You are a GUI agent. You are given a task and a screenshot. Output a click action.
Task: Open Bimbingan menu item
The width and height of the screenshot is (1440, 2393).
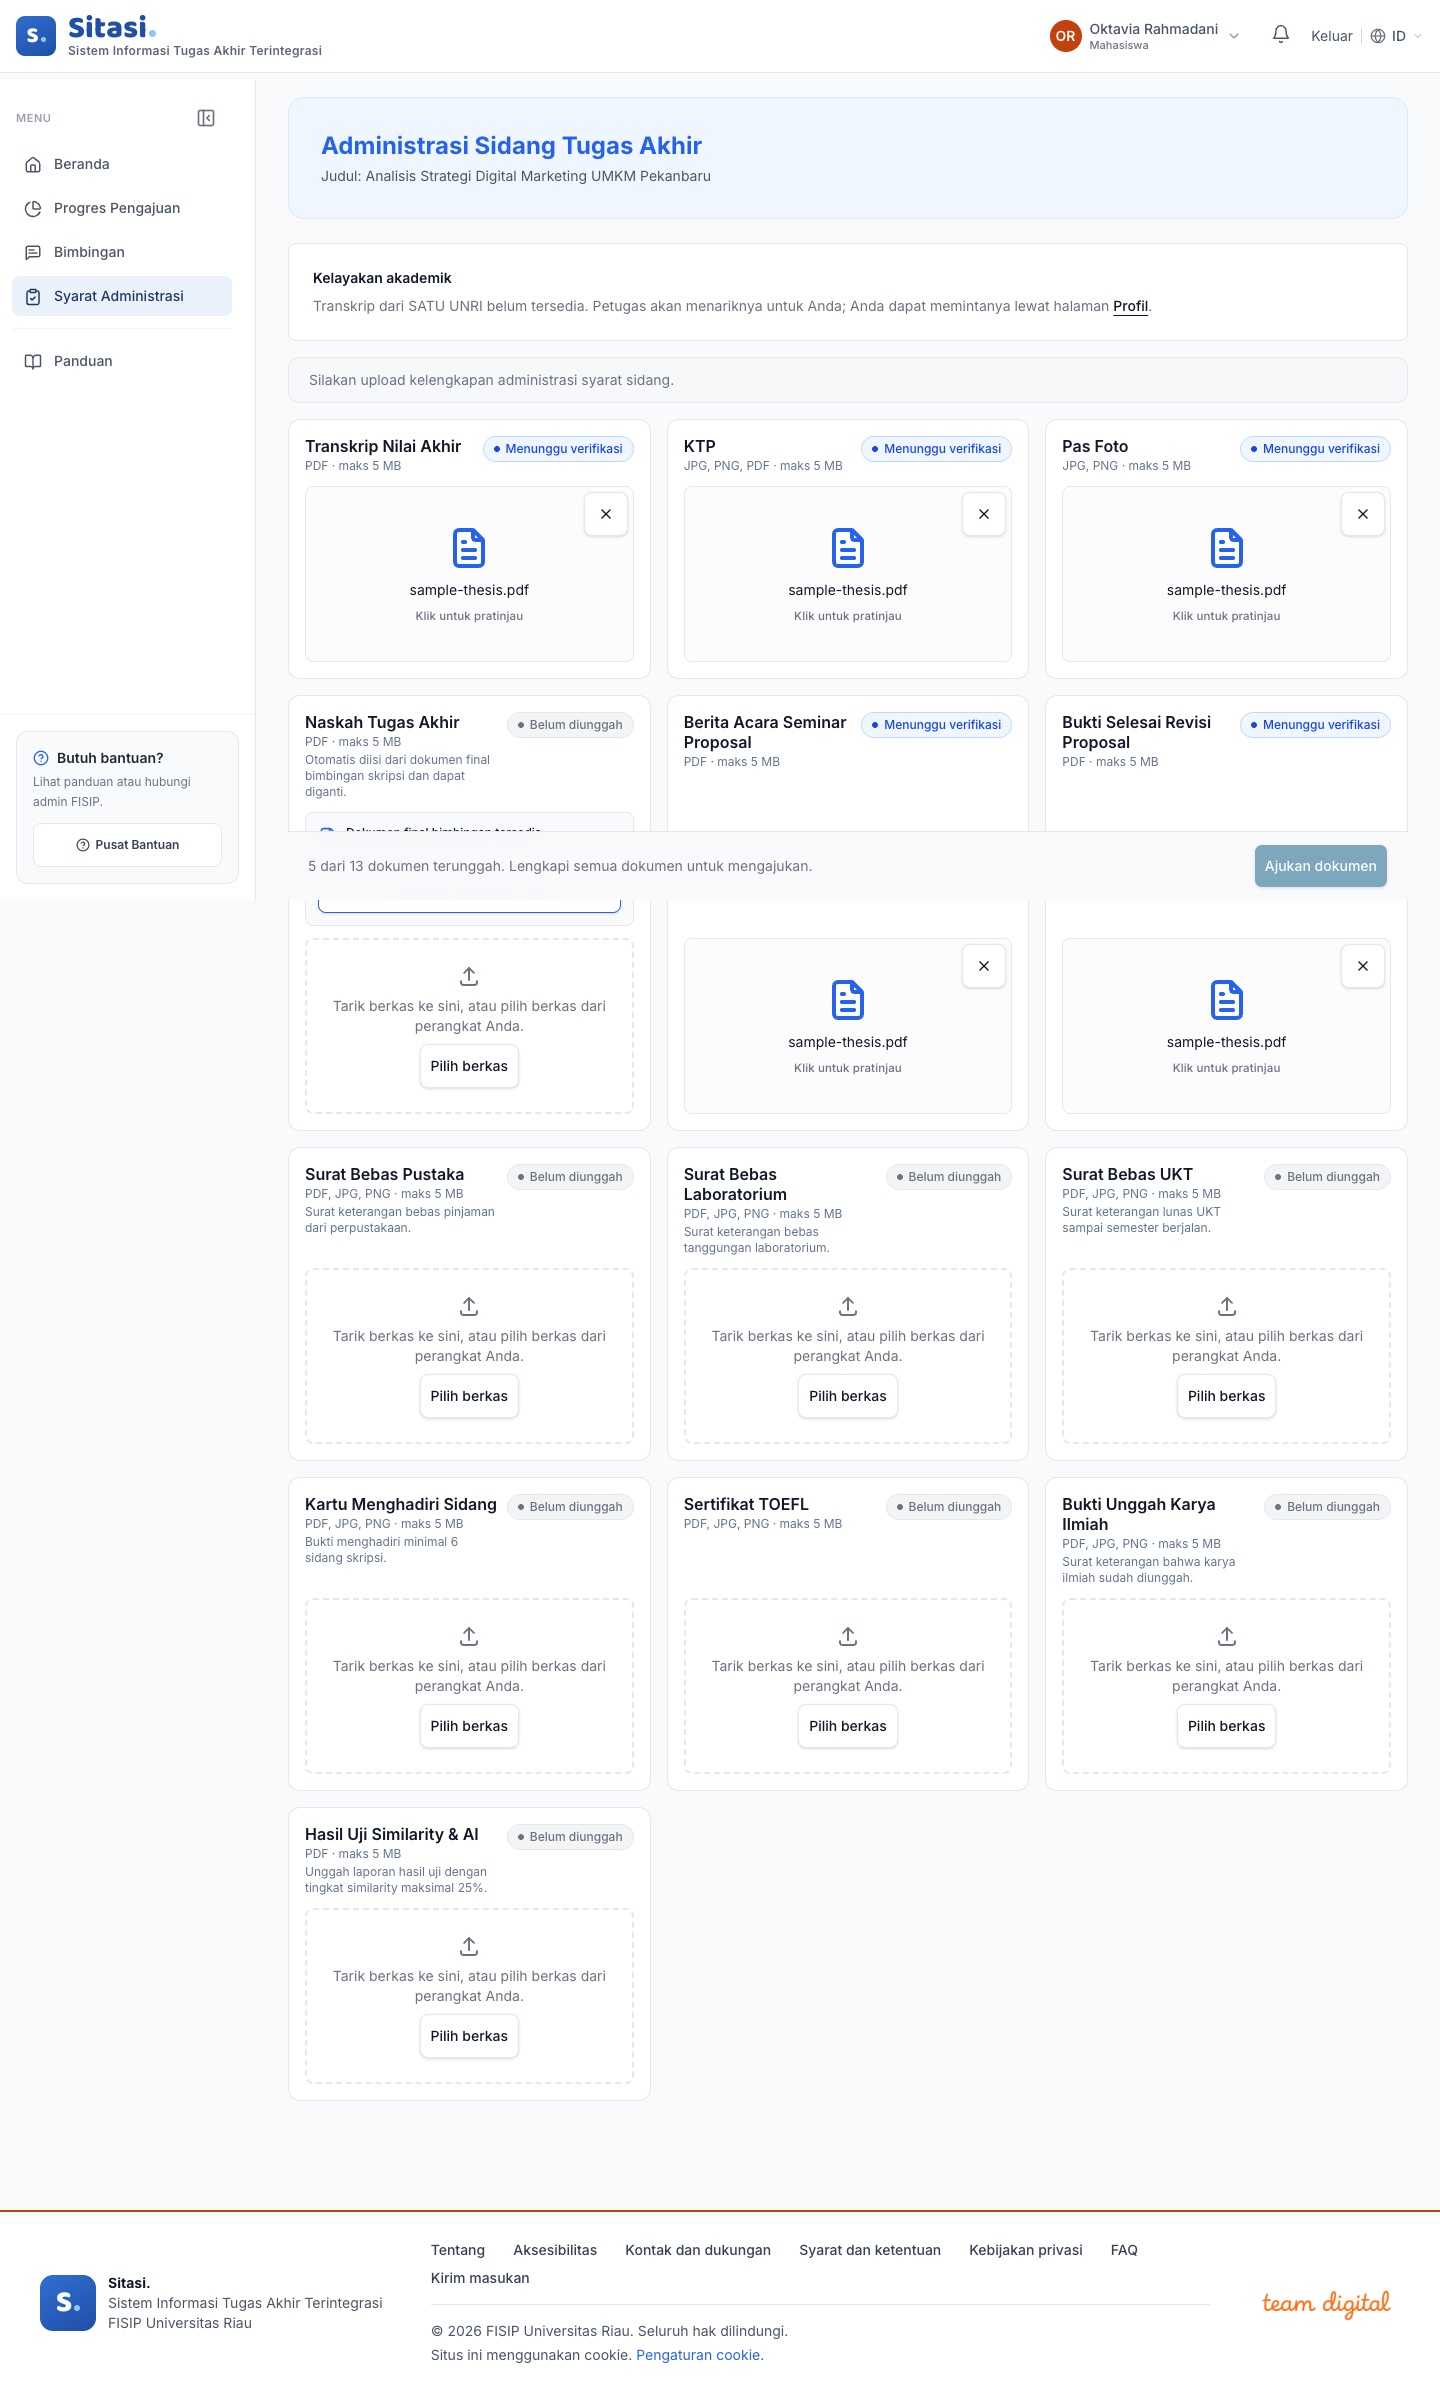122,252
